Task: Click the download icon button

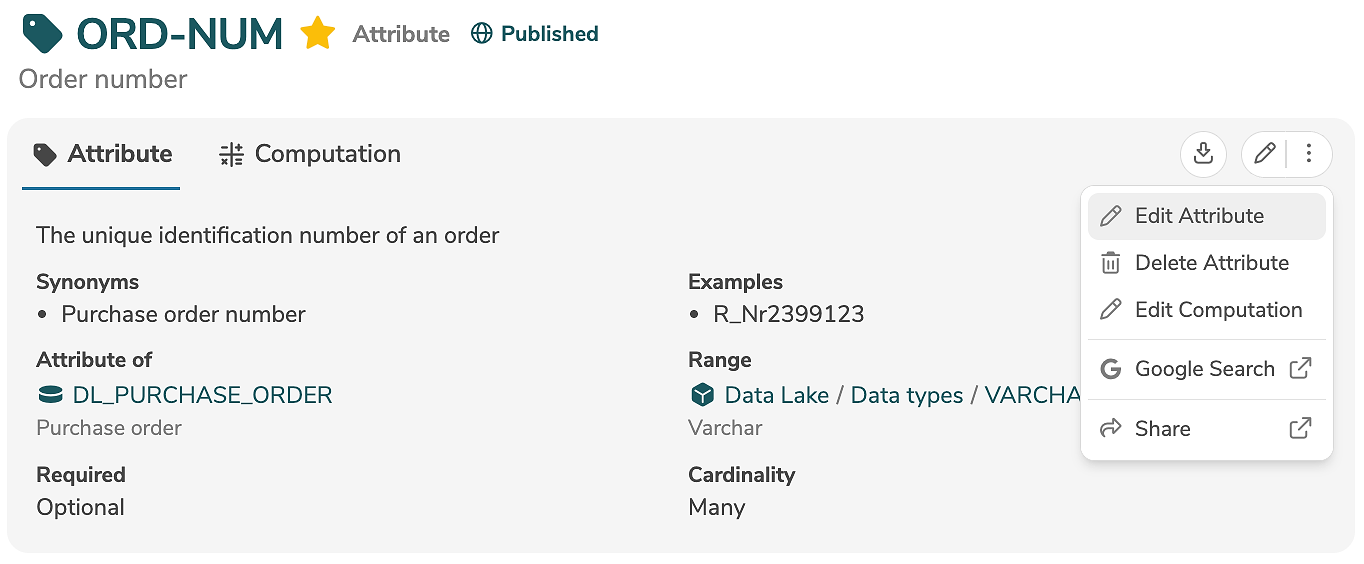Action: pyautogui.click(x=1204, y=154)
